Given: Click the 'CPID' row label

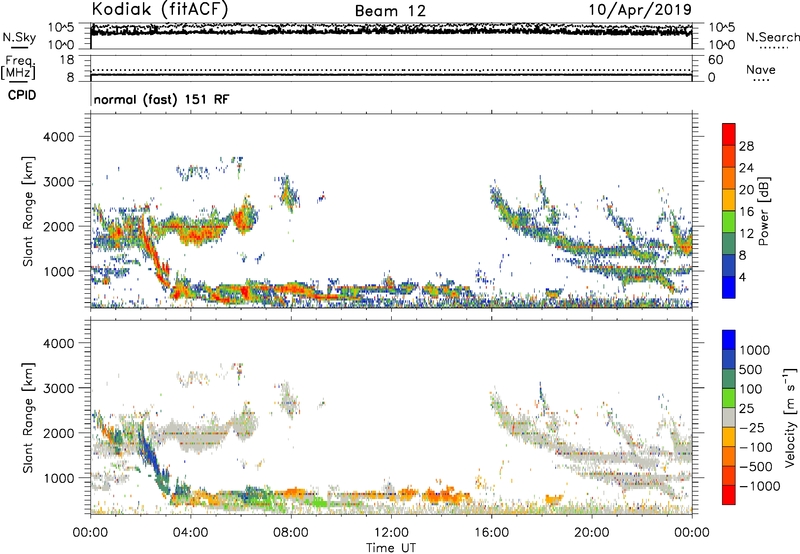Looking at the screenshot, I should (x=22, y=95).
